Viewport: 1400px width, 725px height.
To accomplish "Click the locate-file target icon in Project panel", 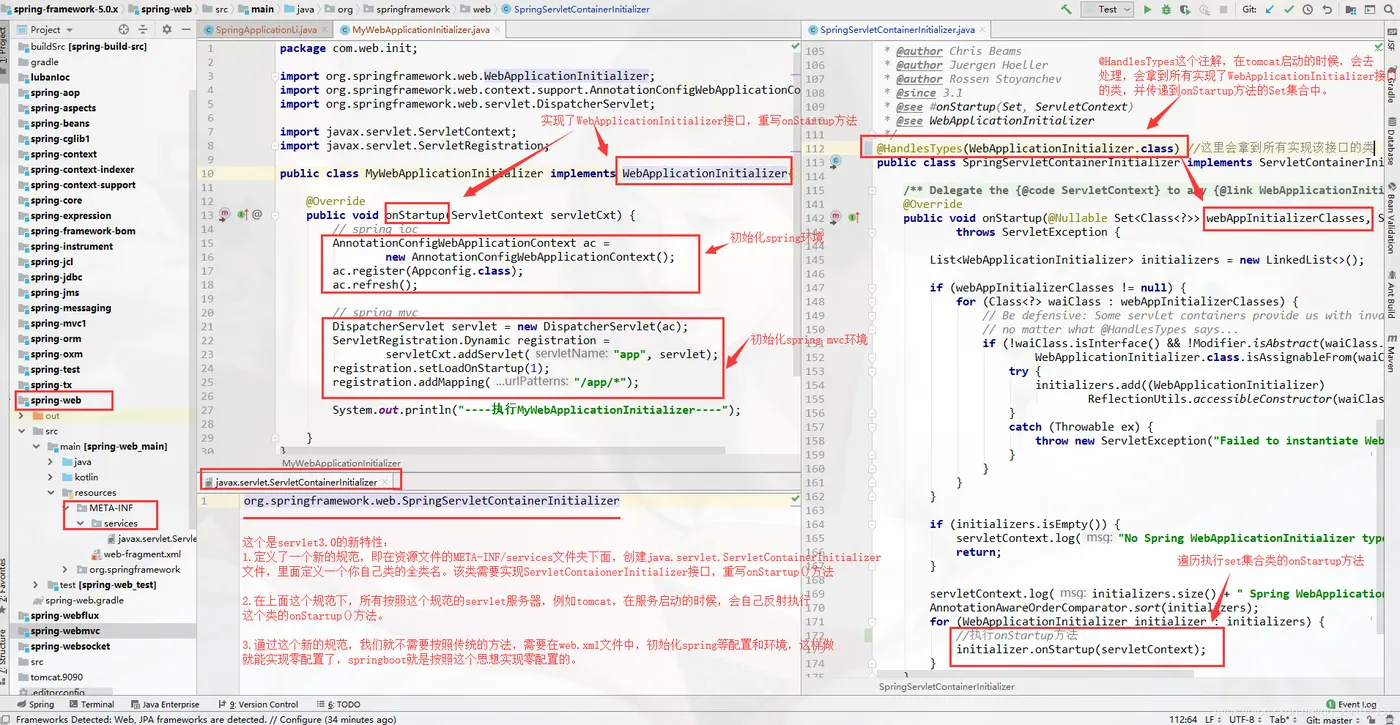I will (x=124, y=30).
